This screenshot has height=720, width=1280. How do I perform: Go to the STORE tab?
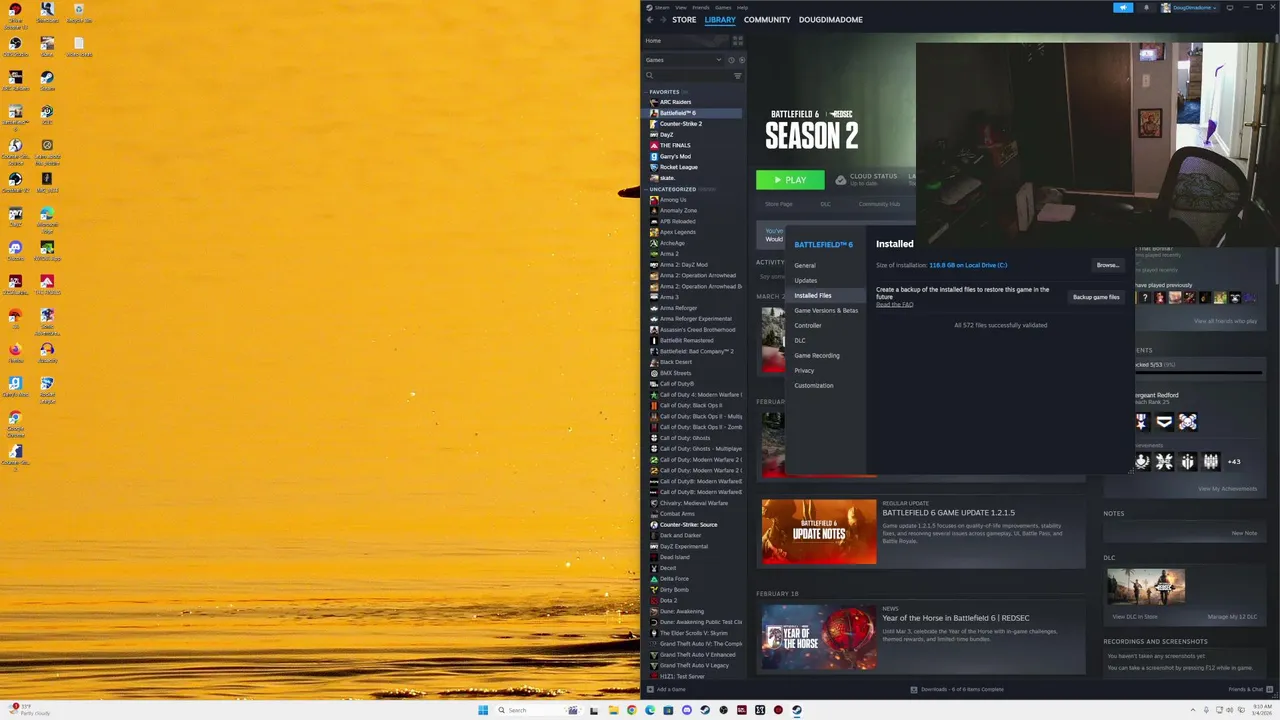684,20
